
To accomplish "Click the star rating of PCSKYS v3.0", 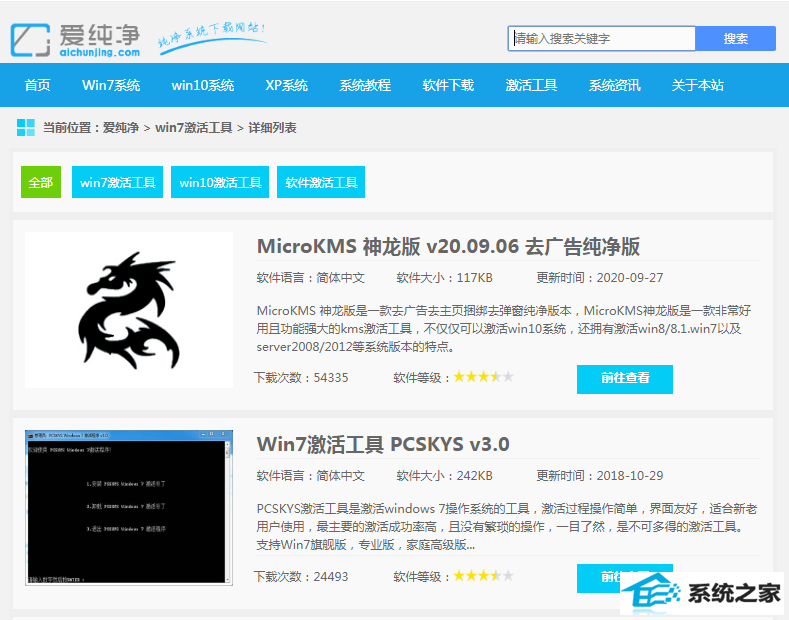I will (484, 575).
